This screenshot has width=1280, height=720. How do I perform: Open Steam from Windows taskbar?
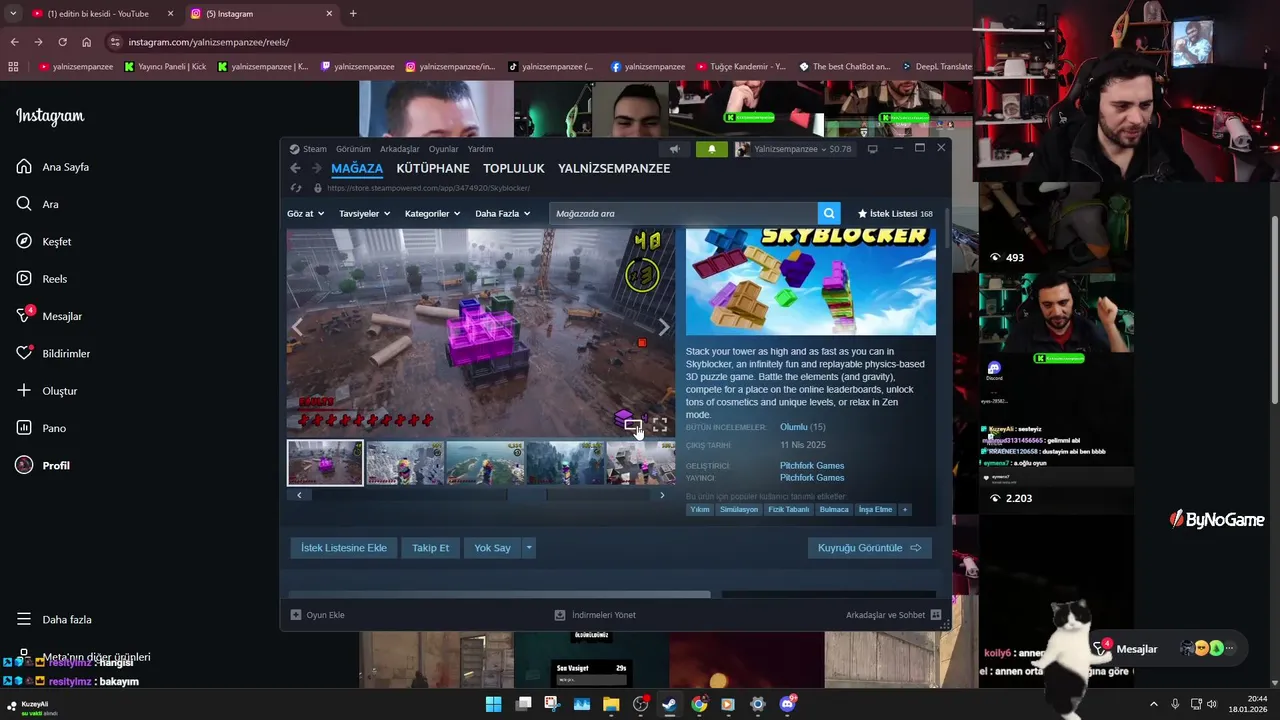[x=669, y=704]
